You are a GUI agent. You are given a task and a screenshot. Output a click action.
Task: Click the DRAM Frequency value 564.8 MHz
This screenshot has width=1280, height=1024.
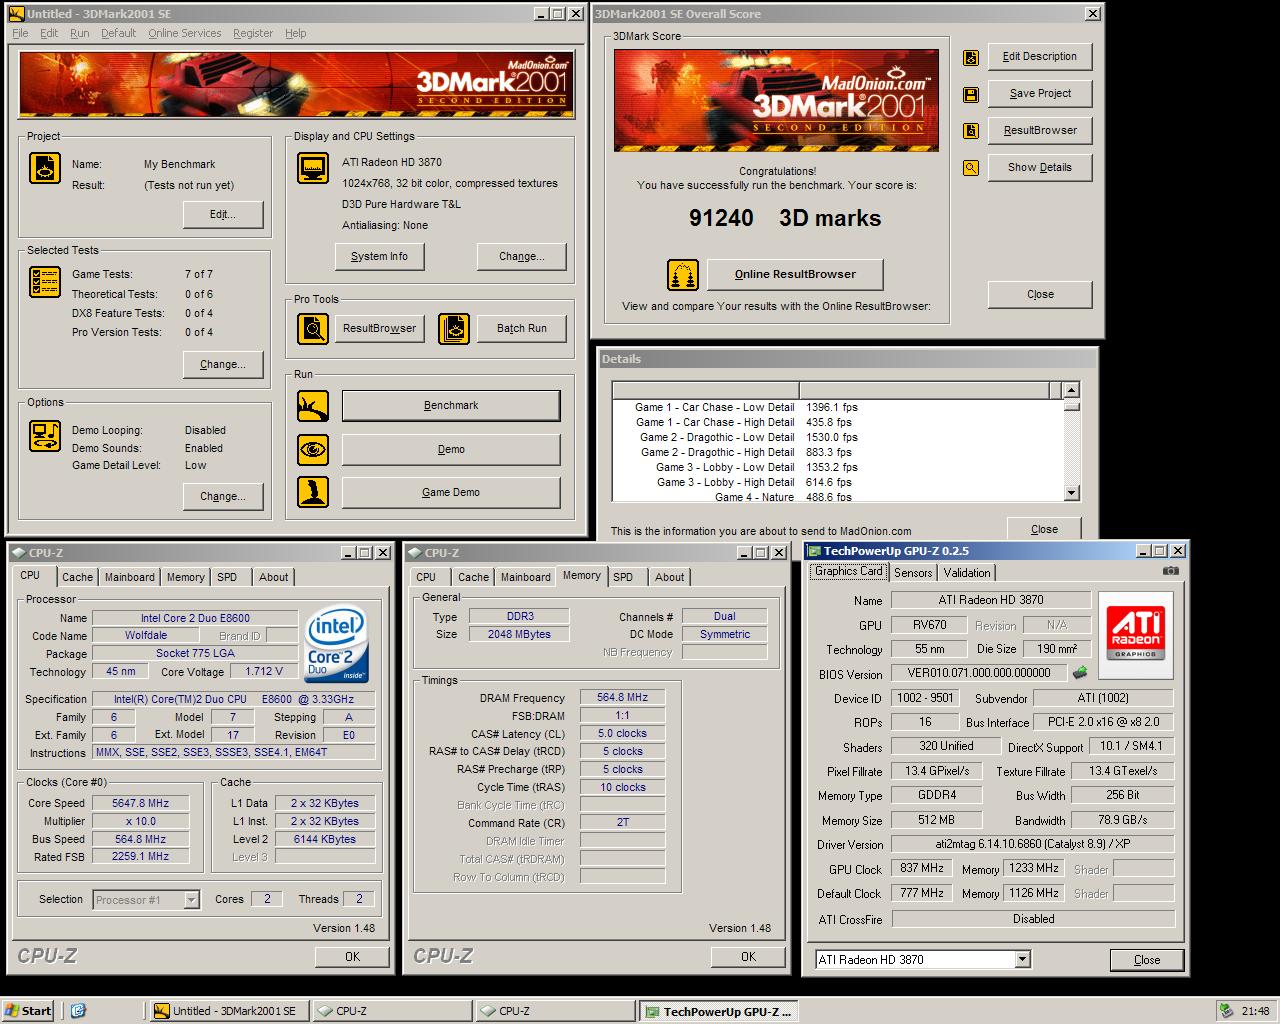(622, 698)
